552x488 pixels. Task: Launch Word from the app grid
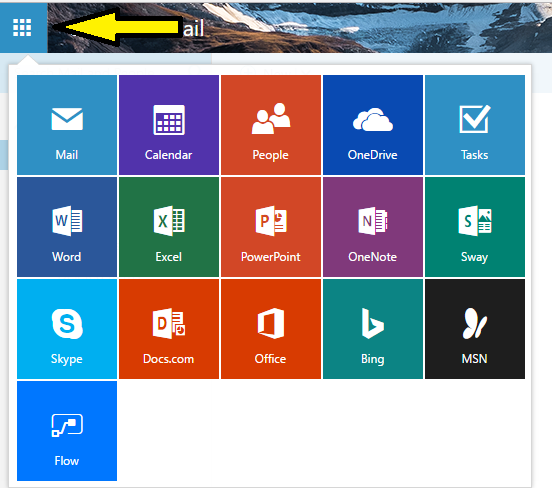point(67,227)
